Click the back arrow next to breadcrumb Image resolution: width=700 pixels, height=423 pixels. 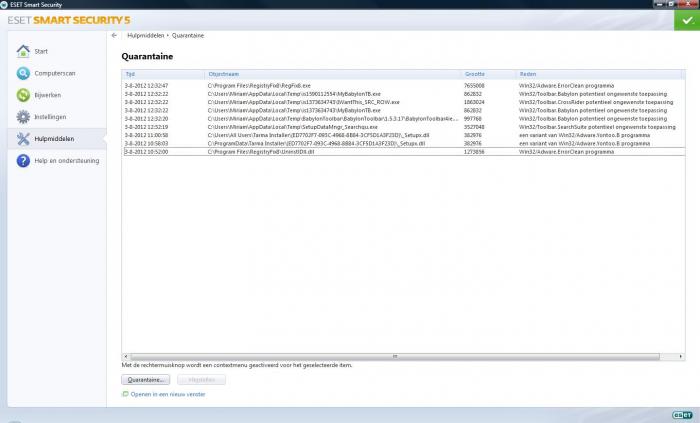click(114, 35)
